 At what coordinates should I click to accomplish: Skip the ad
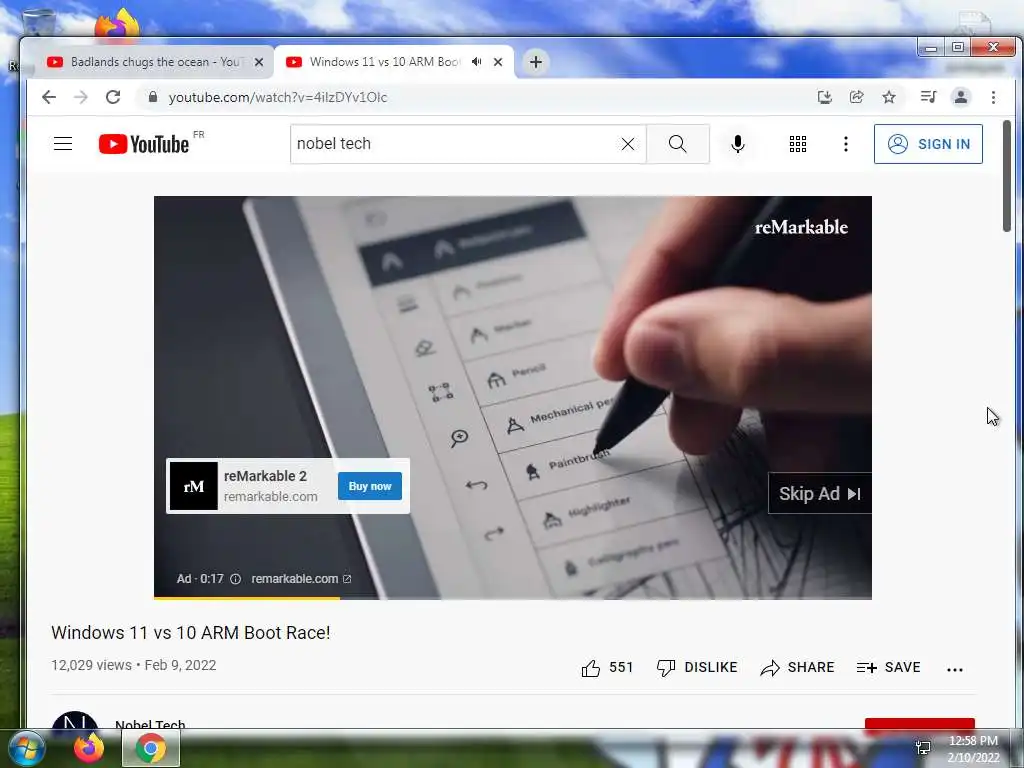(x=820, y=493)
